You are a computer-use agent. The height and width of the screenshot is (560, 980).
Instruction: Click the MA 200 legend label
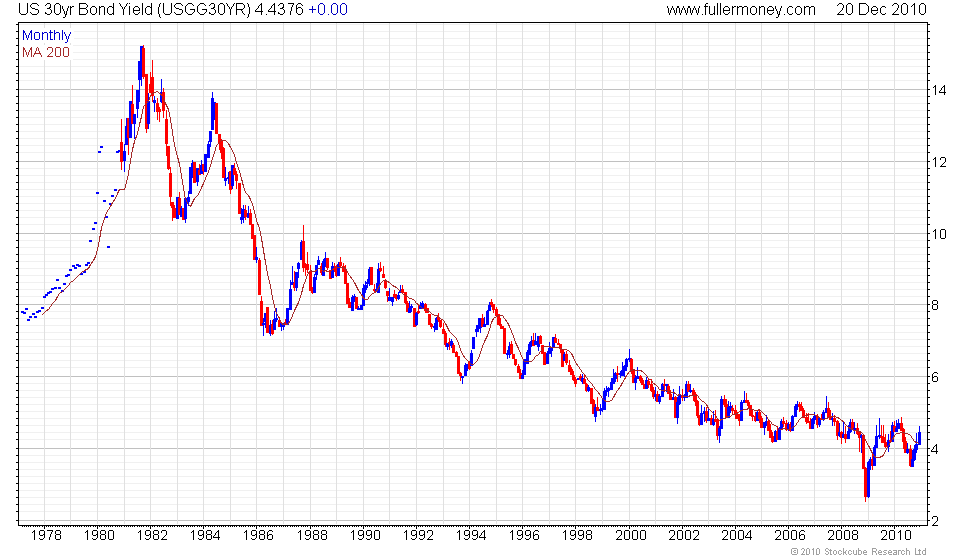pos(46,52)
